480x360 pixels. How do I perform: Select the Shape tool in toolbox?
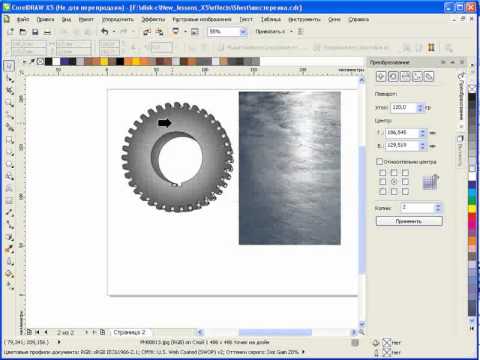tap(10, 79)
